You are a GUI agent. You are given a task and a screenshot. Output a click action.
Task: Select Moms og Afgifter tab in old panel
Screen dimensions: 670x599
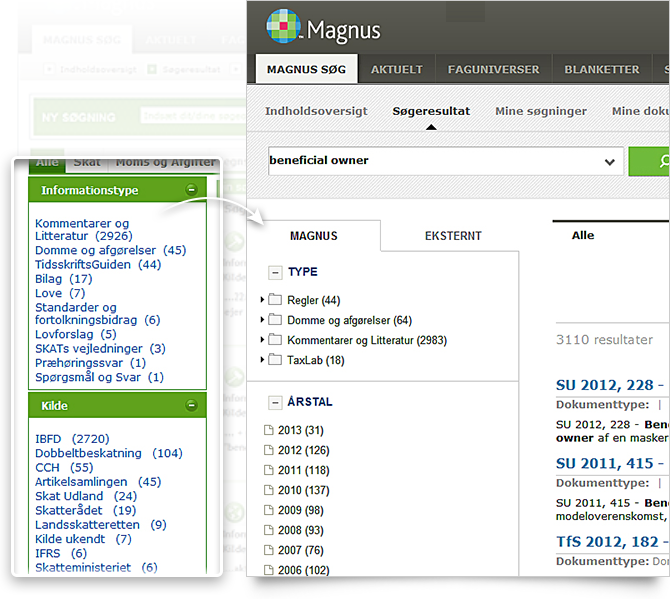(165, 164)
